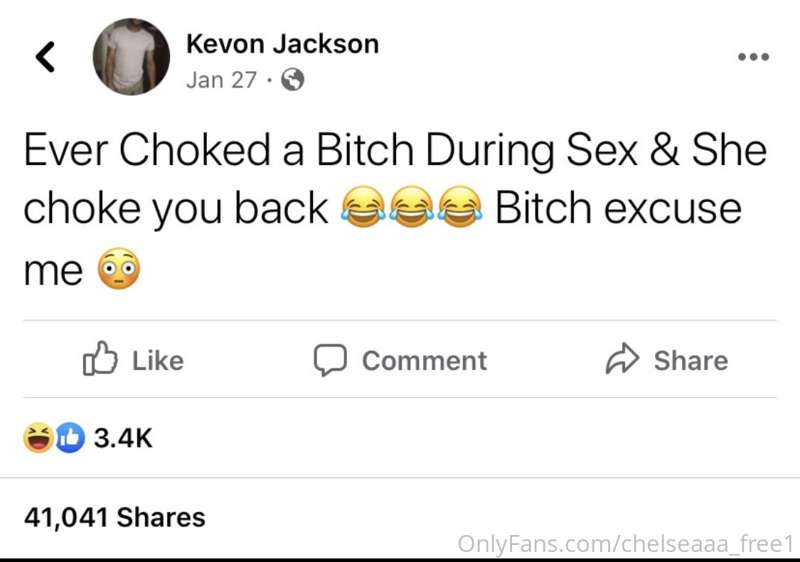Click the blue thumbs-up reaction icon

pyautogui.click(x=69, y=438)
